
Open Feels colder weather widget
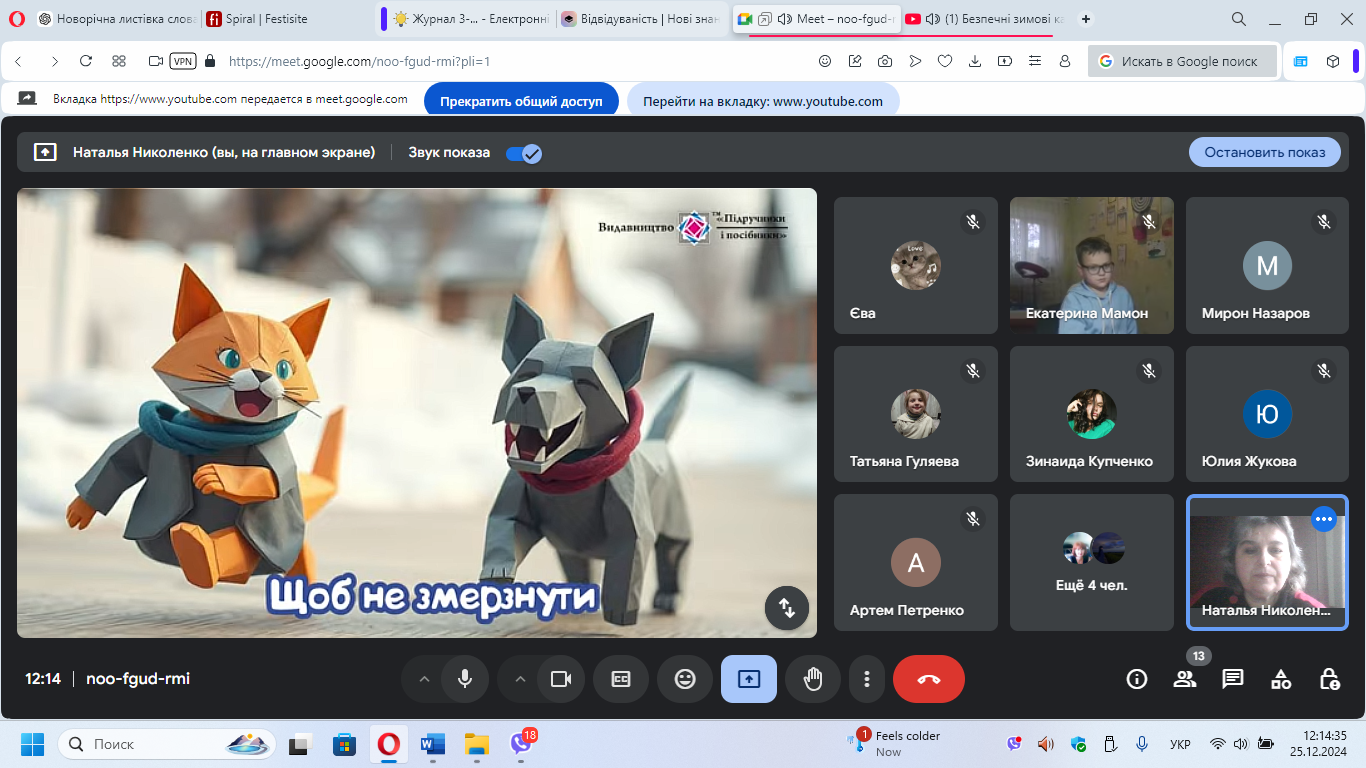[x=895, y=744]
